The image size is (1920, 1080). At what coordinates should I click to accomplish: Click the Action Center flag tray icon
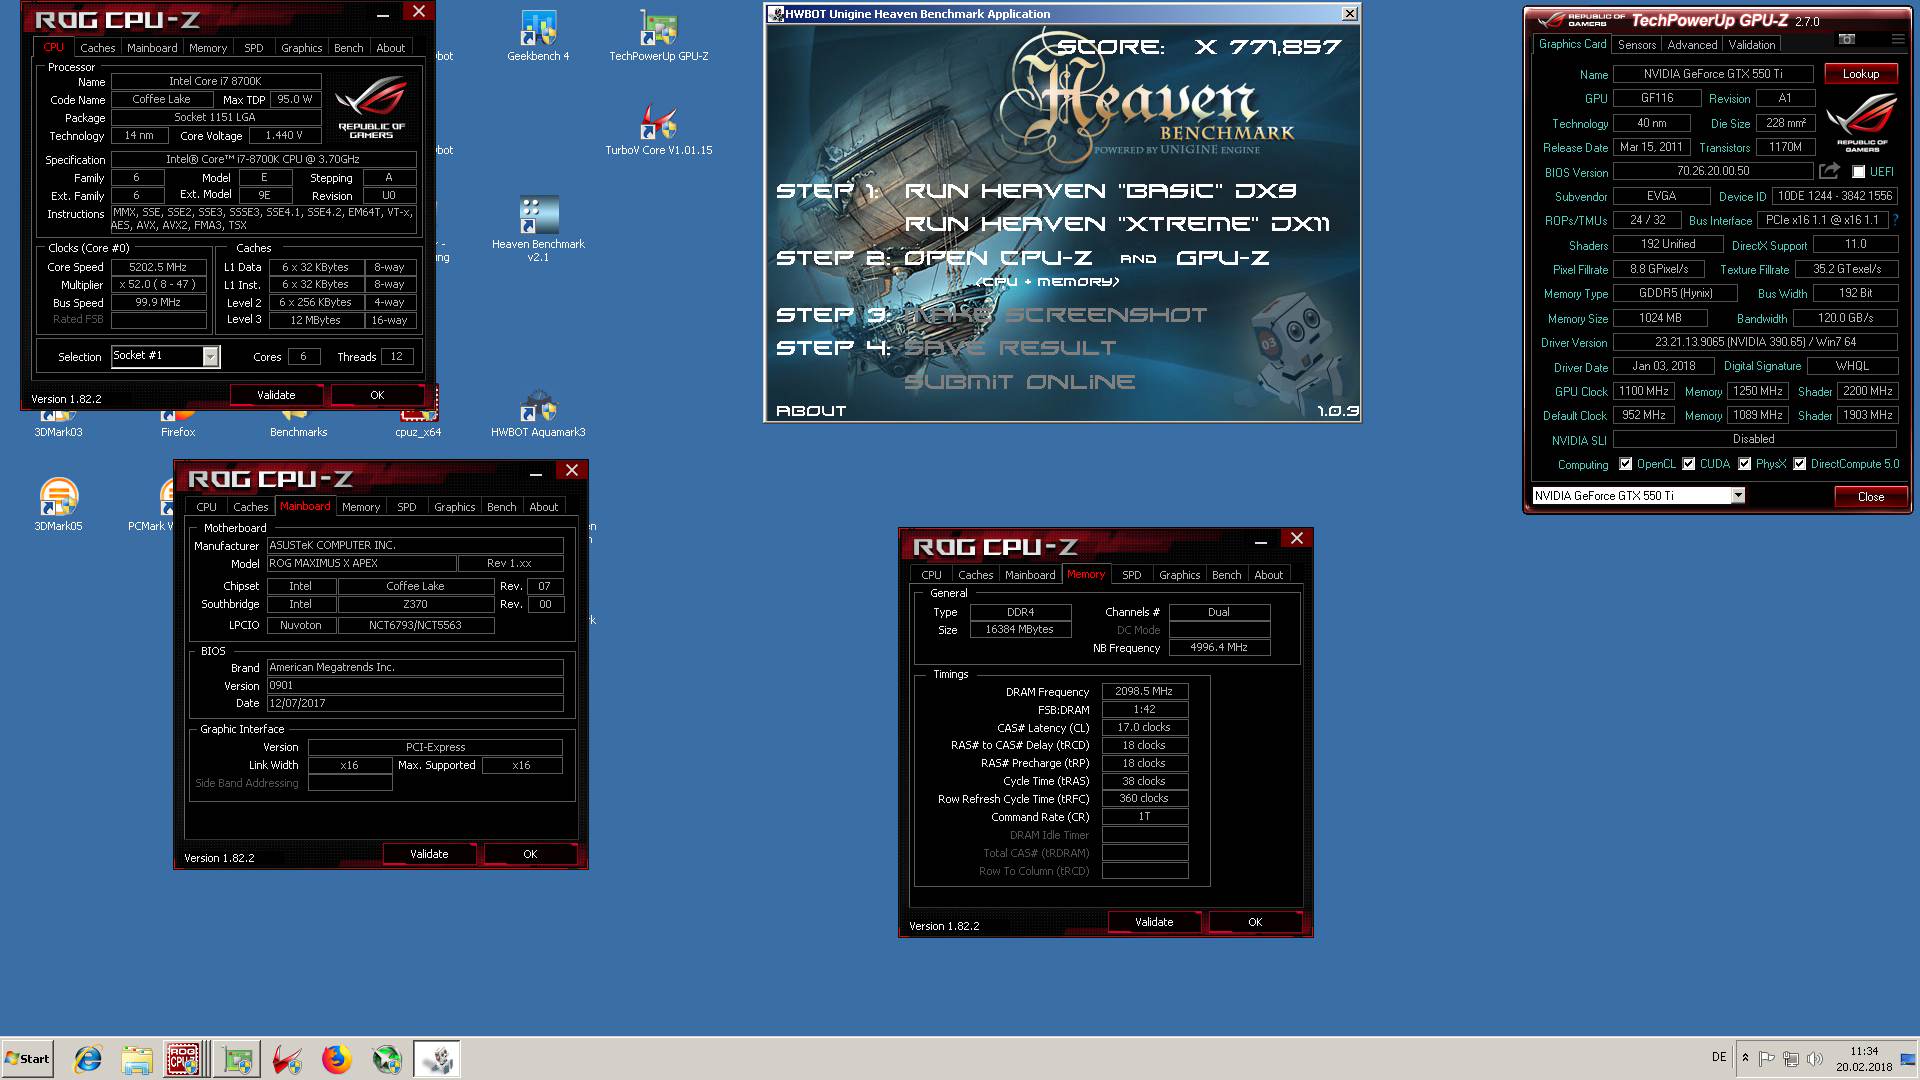pos(1767,1058)
